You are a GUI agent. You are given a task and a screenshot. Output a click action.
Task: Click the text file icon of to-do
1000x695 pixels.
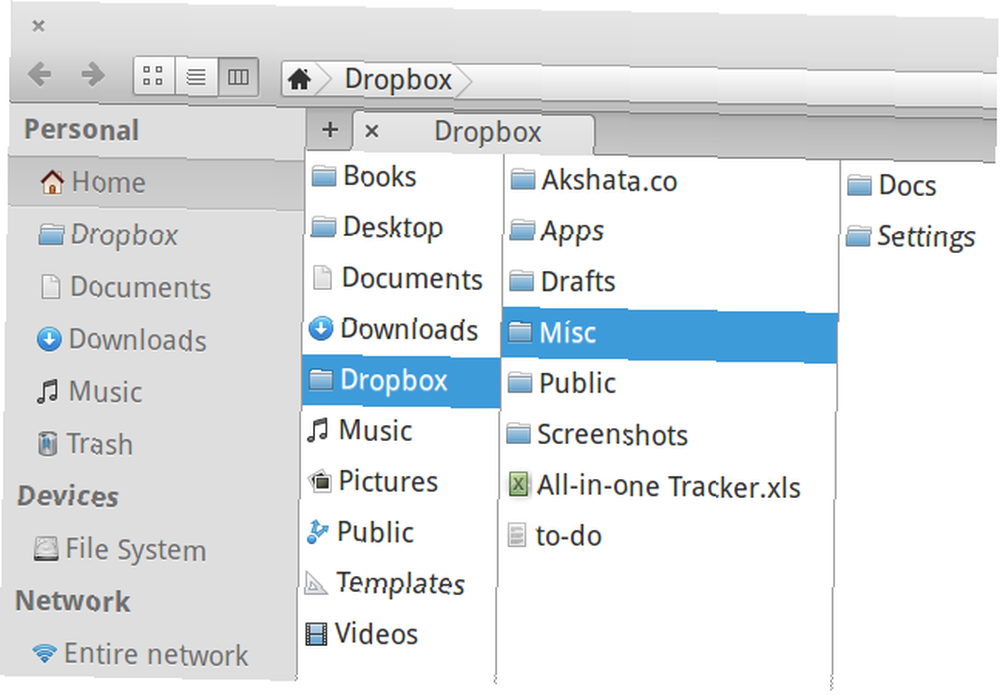tap(517, 535)
